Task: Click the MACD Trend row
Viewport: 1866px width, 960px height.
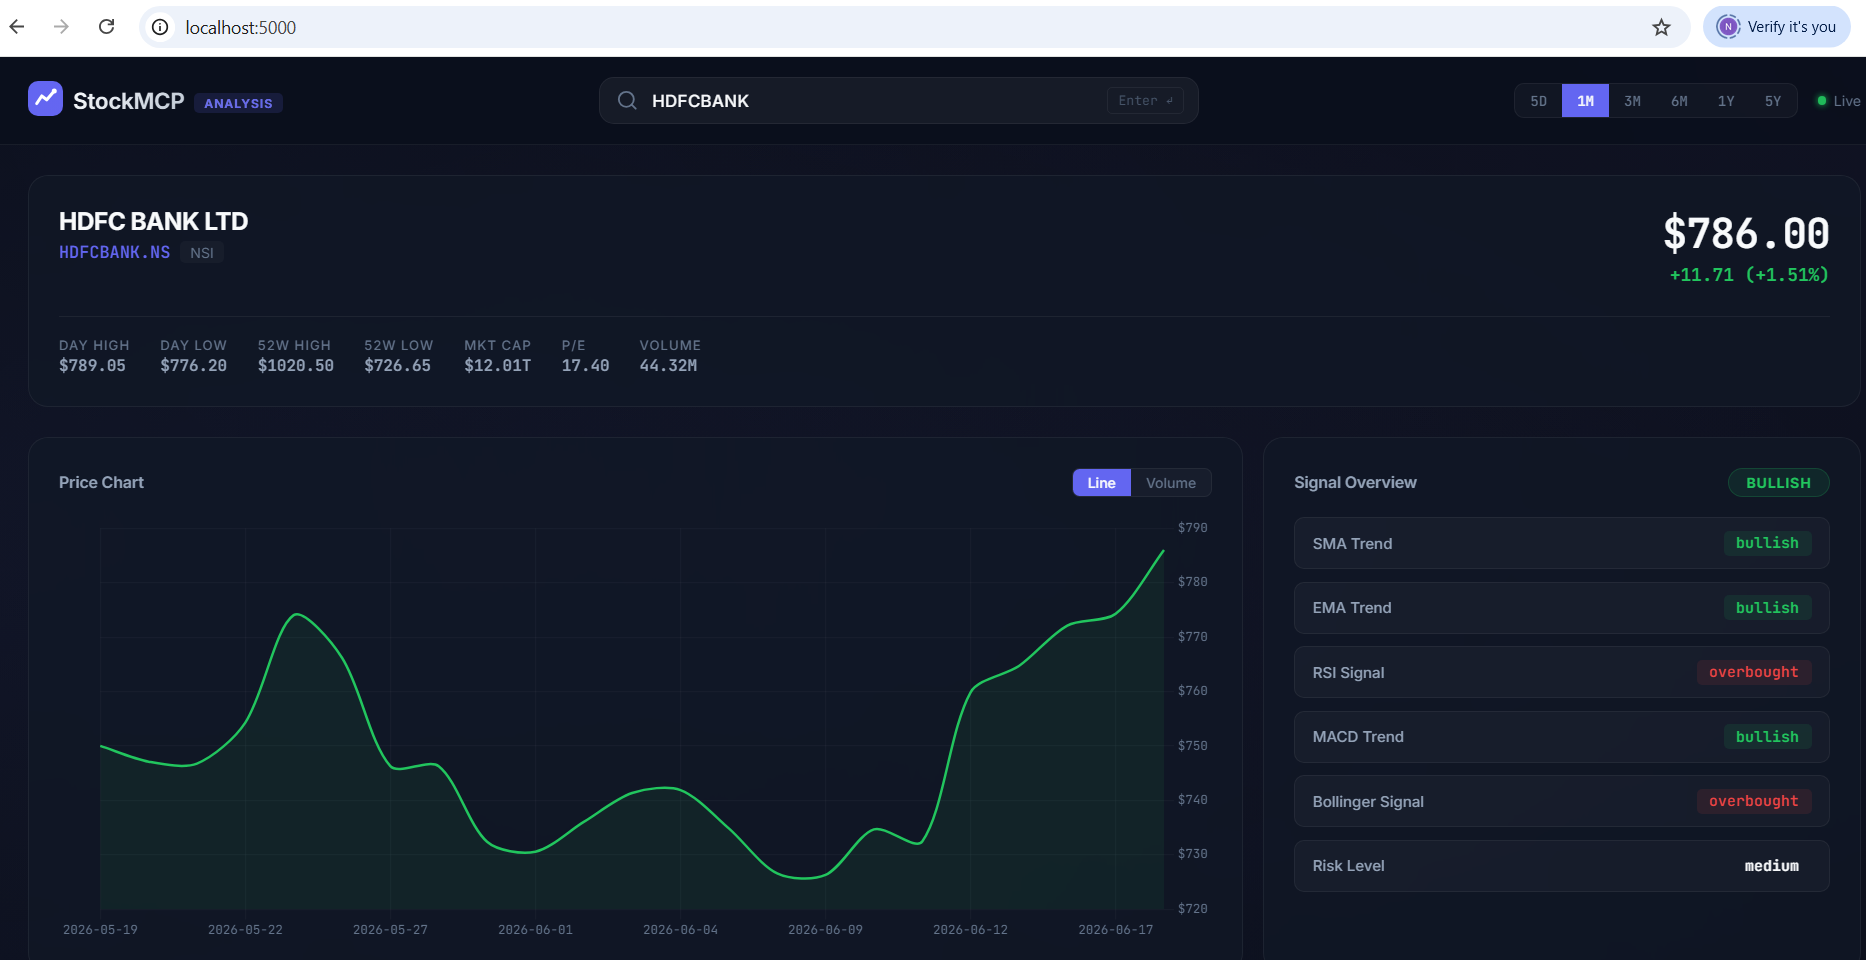Action: point(1561,737)
